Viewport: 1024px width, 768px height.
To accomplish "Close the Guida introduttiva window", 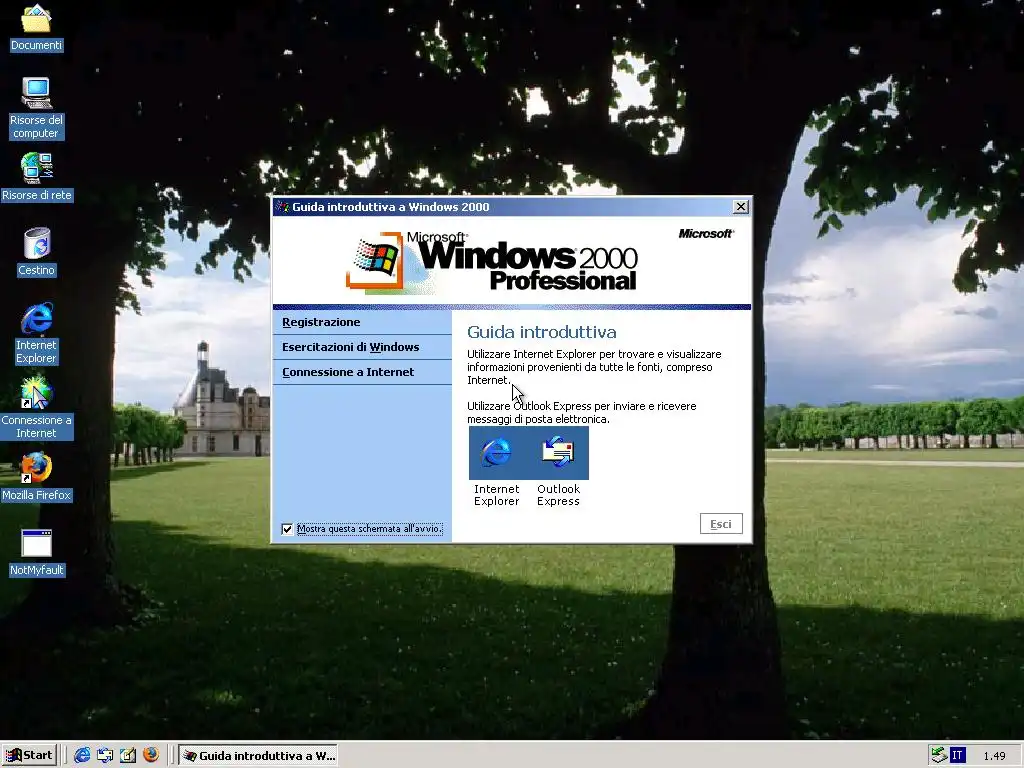I will click(x=741, y=207).
